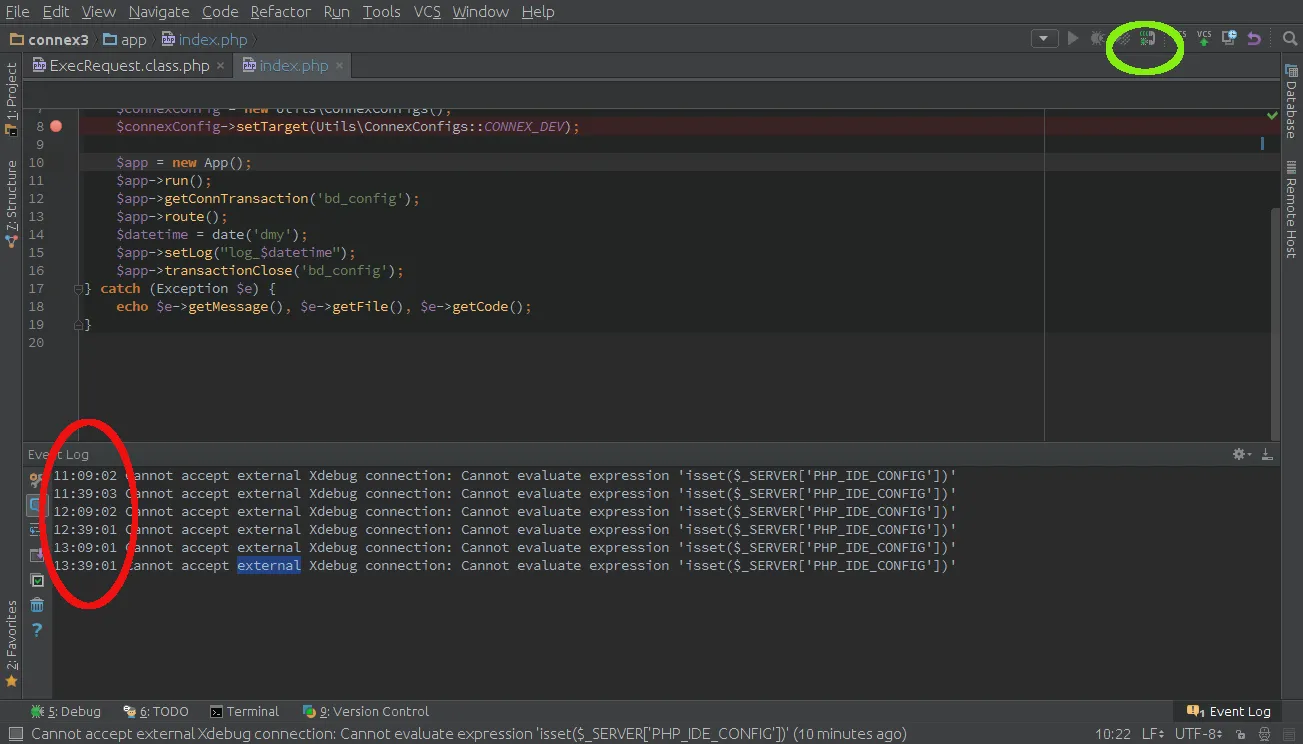Open the Version Control tool window tab

[366, 712]
